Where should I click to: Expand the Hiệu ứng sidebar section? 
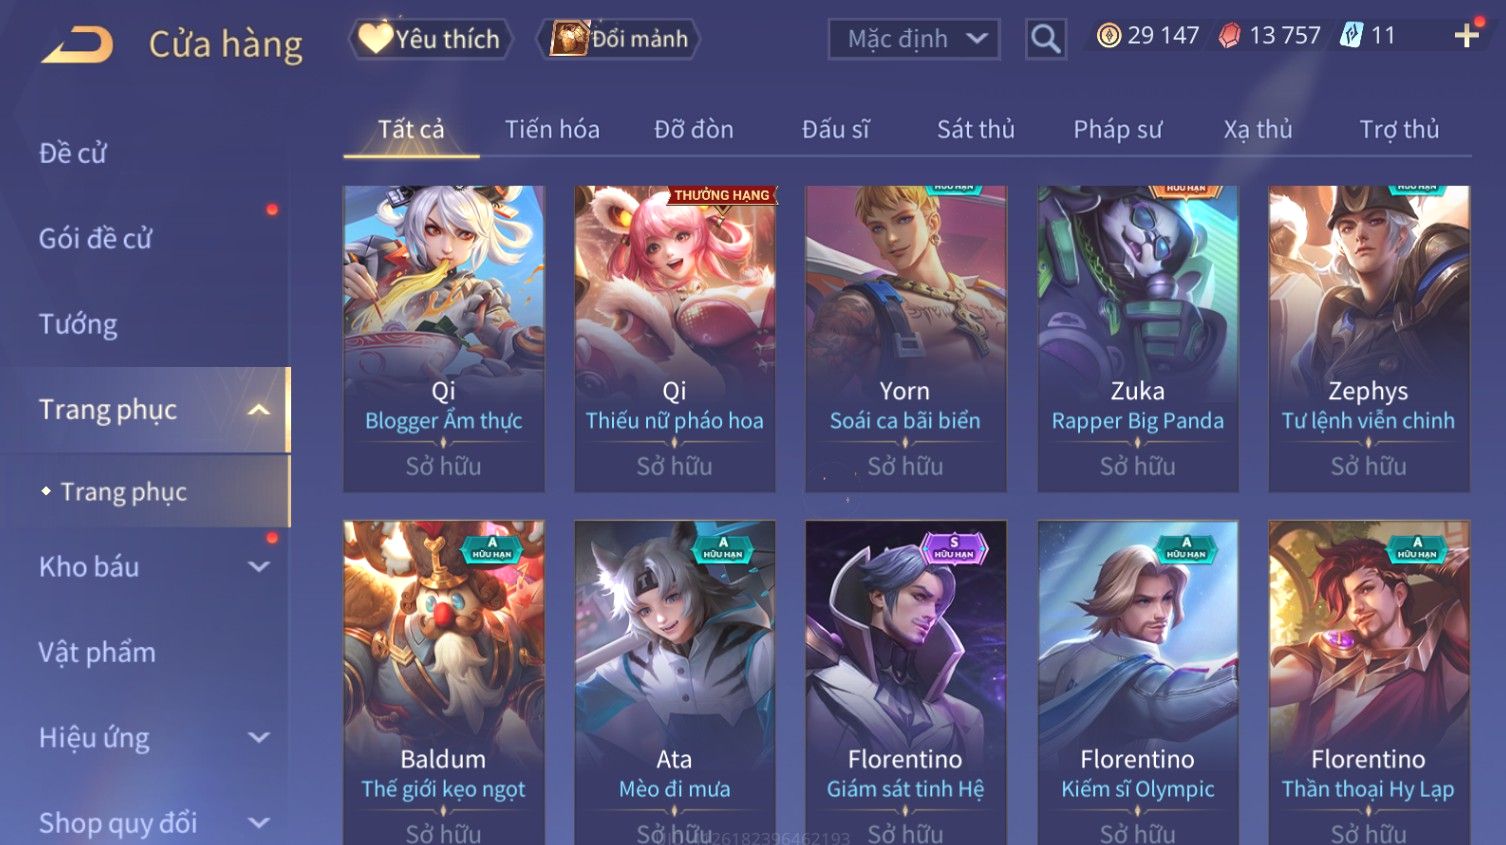(x=259, y=738)
